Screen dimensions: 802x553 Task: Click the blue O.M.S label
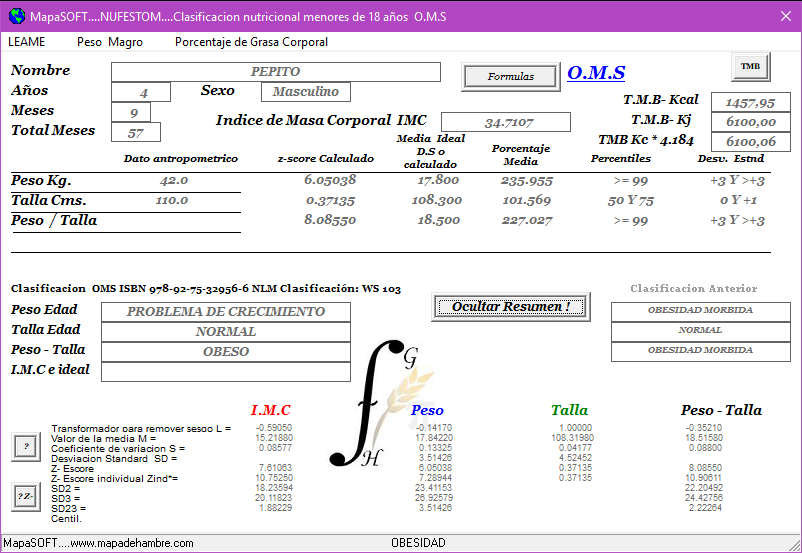click(x=596, y=73)
